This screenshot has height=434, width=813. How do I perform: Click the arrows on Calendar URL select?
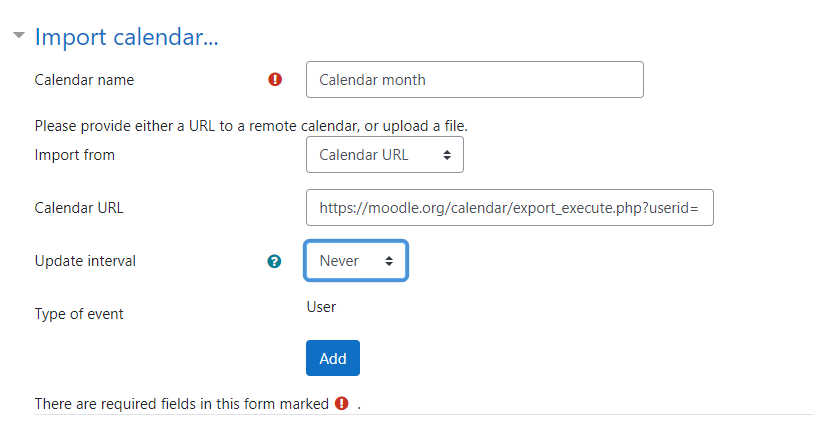pyautogui.click(x=446, y=155)
